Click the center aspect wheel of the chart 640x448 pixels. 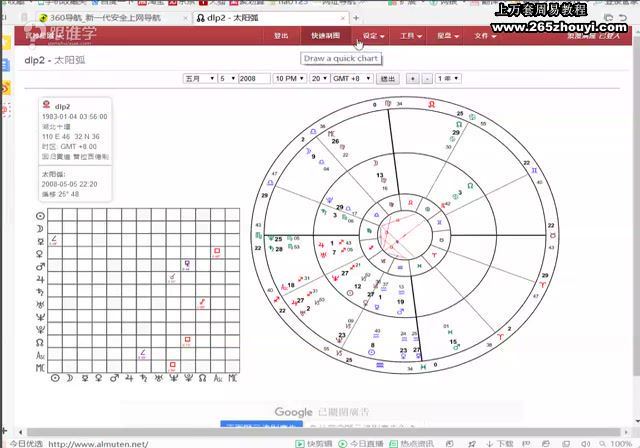(405, 235)
